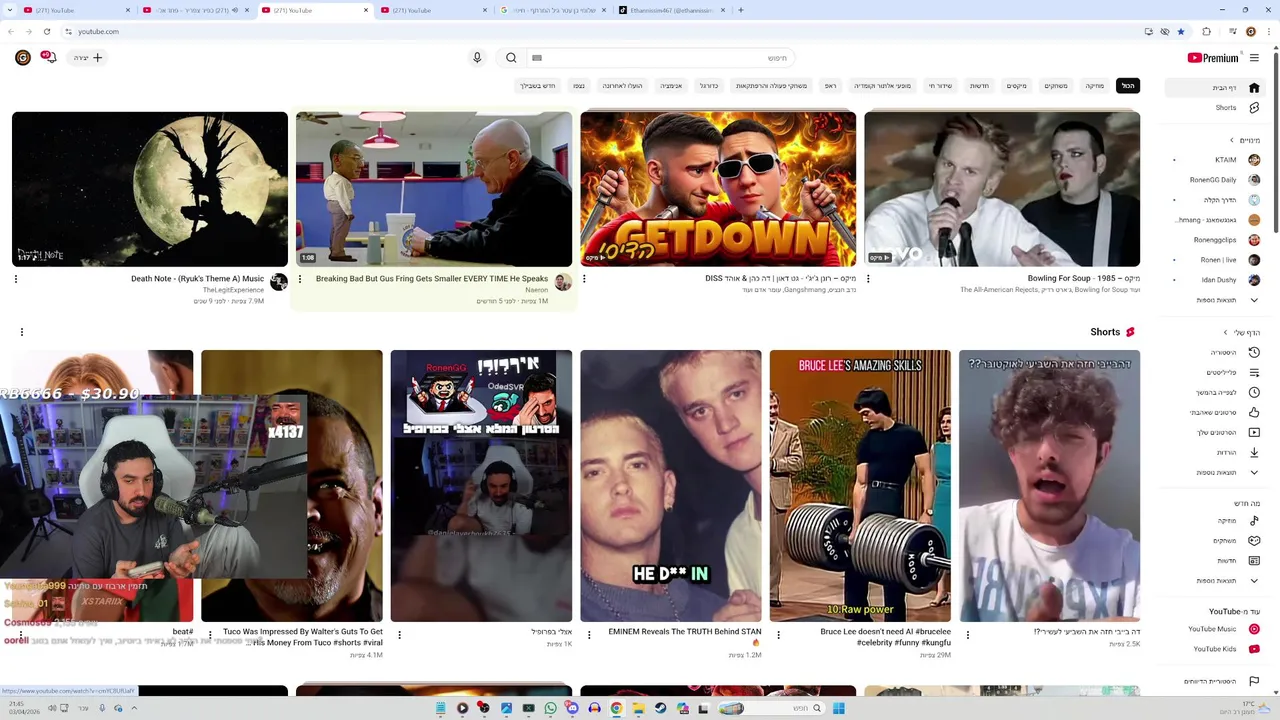
Task: Open Downloads sidebar entry
Action: (1215, 452)
